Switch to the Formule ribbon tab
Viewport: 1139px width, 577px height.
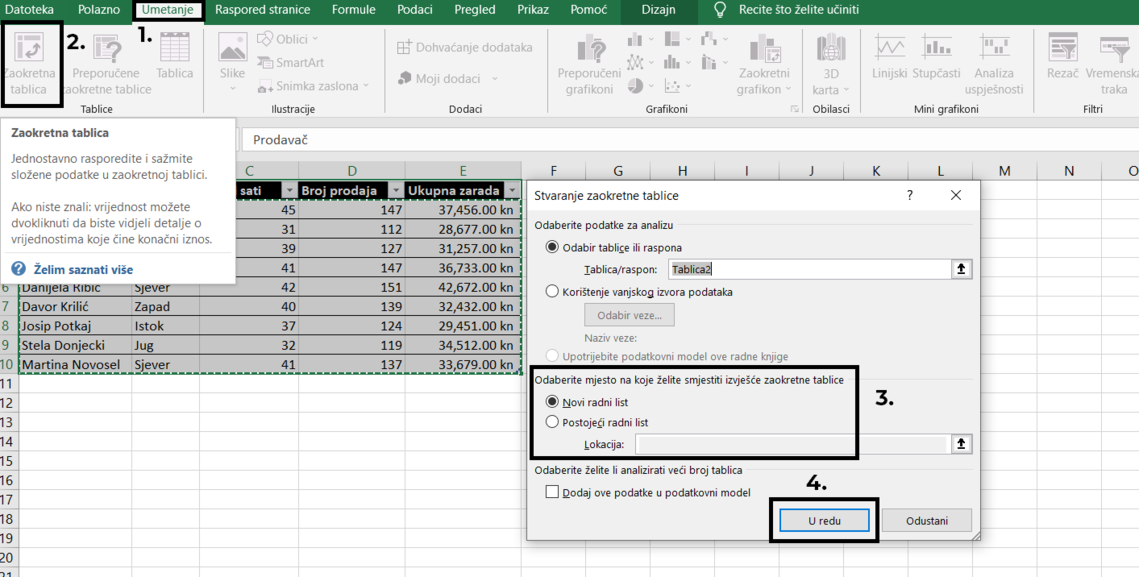click(353, 10)
